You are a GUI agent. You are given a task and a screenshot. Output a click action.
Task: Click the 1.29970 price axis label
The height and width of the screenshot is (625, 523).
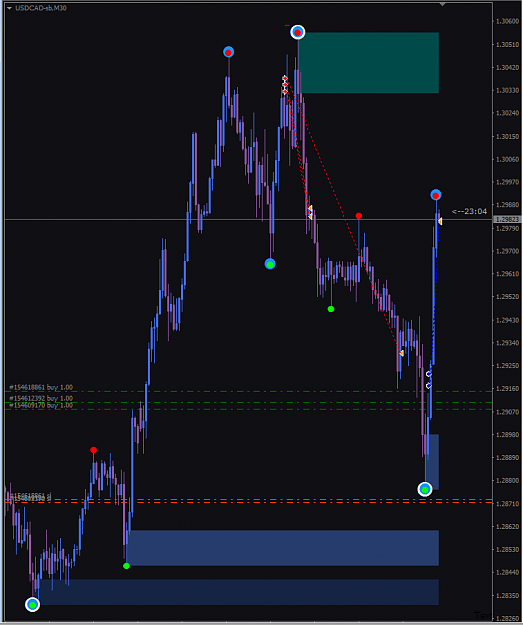pos(507,182)
